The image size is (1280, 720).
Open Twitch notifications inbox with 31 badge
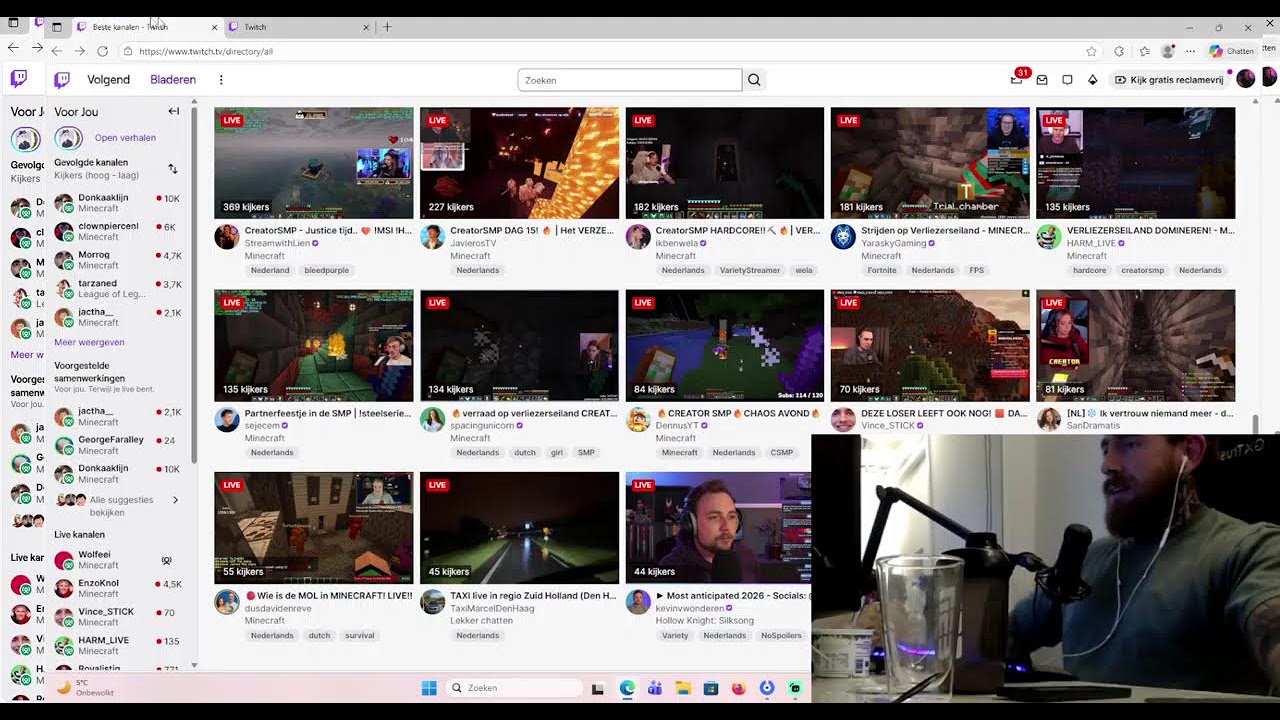click(x=1017, y=80)
